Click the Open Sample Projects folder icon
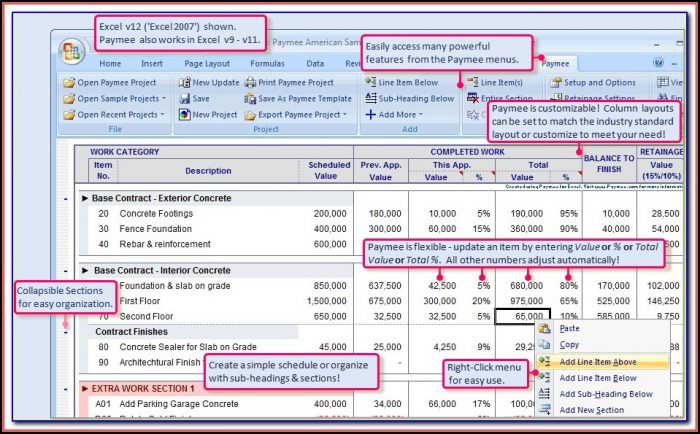The height and width of the screenshot is (434, 700). (x=69, y=99)
